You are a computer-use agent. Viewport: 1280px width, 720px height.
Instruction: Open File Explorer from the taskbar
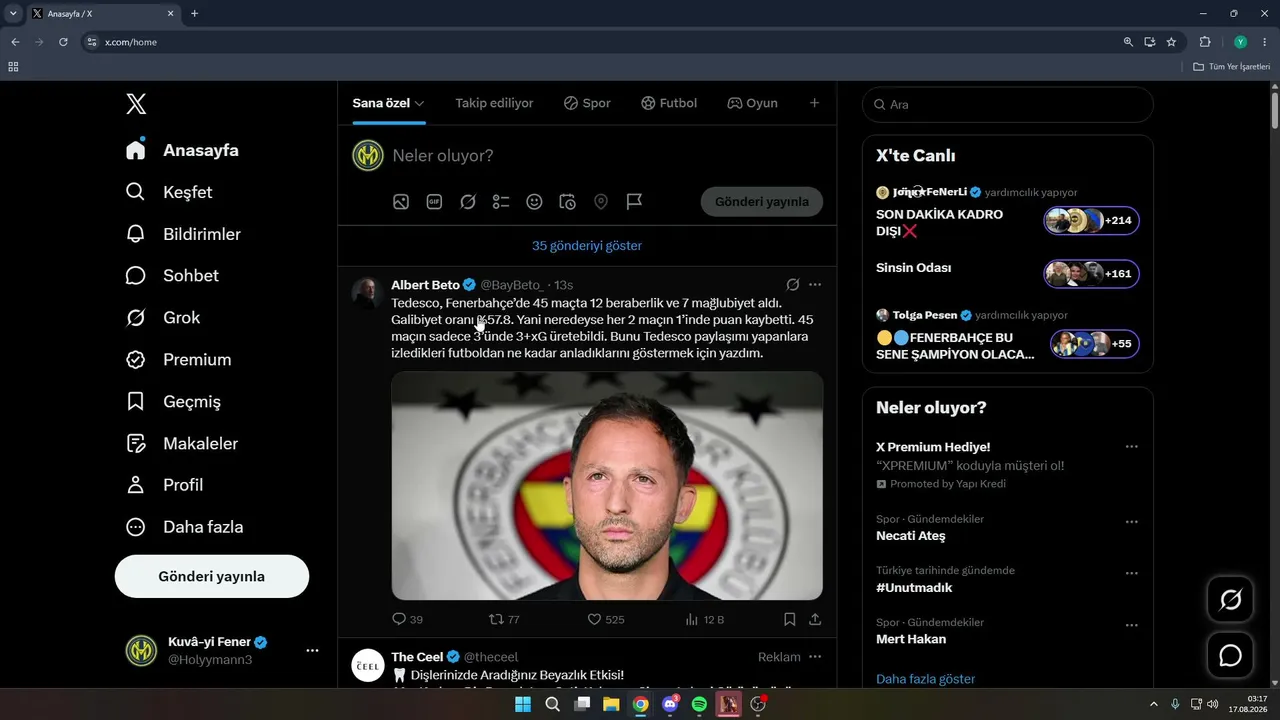[x=611, y=704]
